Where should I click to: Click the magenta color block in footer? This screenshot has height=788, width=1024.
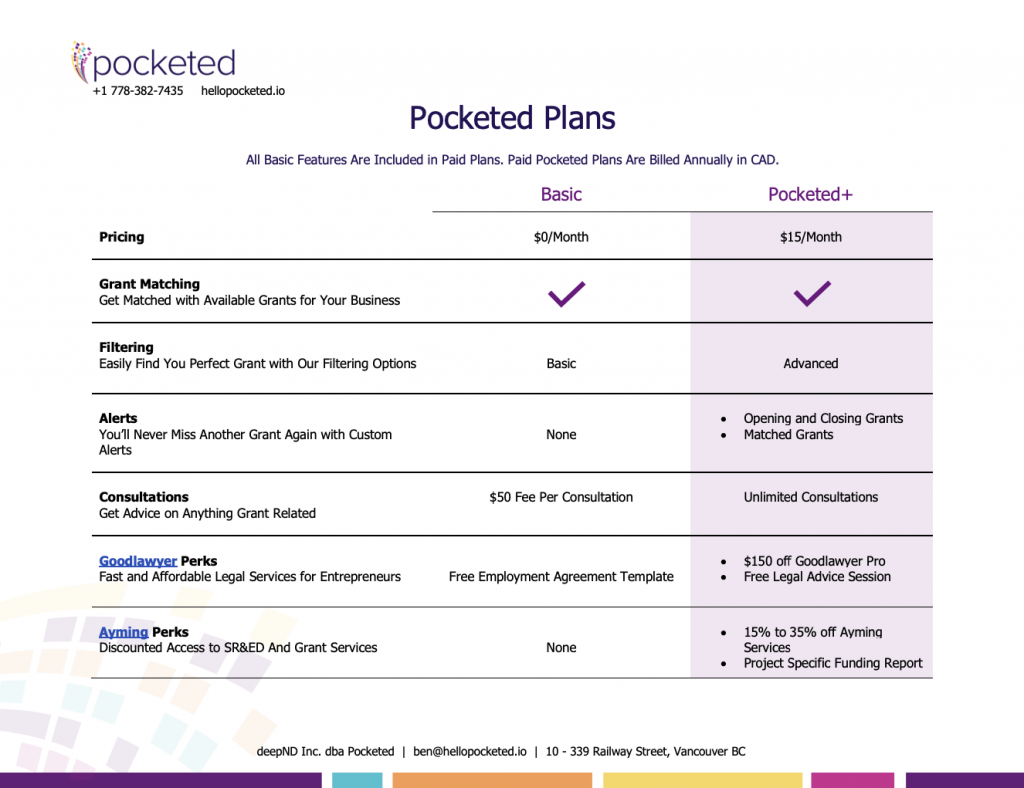click(852, 780)
